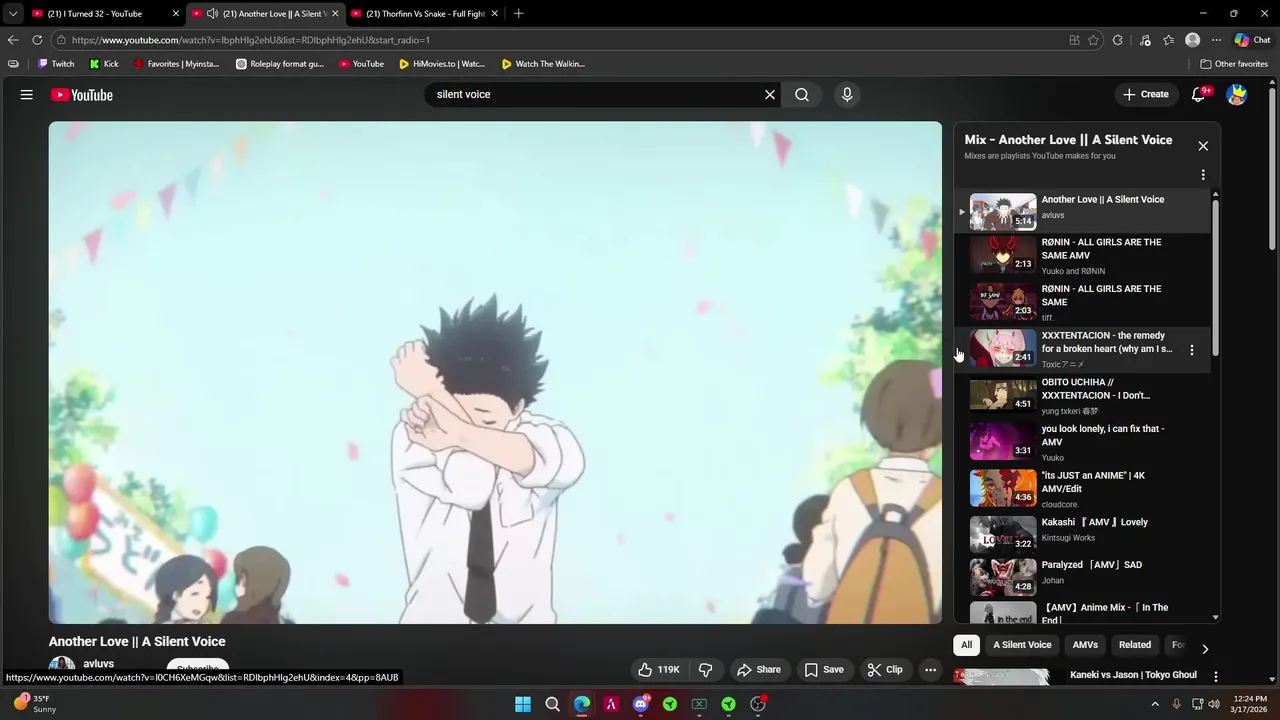Start search with your voice microphone
Screen dimensions: 1280x720
click(847, 95)
